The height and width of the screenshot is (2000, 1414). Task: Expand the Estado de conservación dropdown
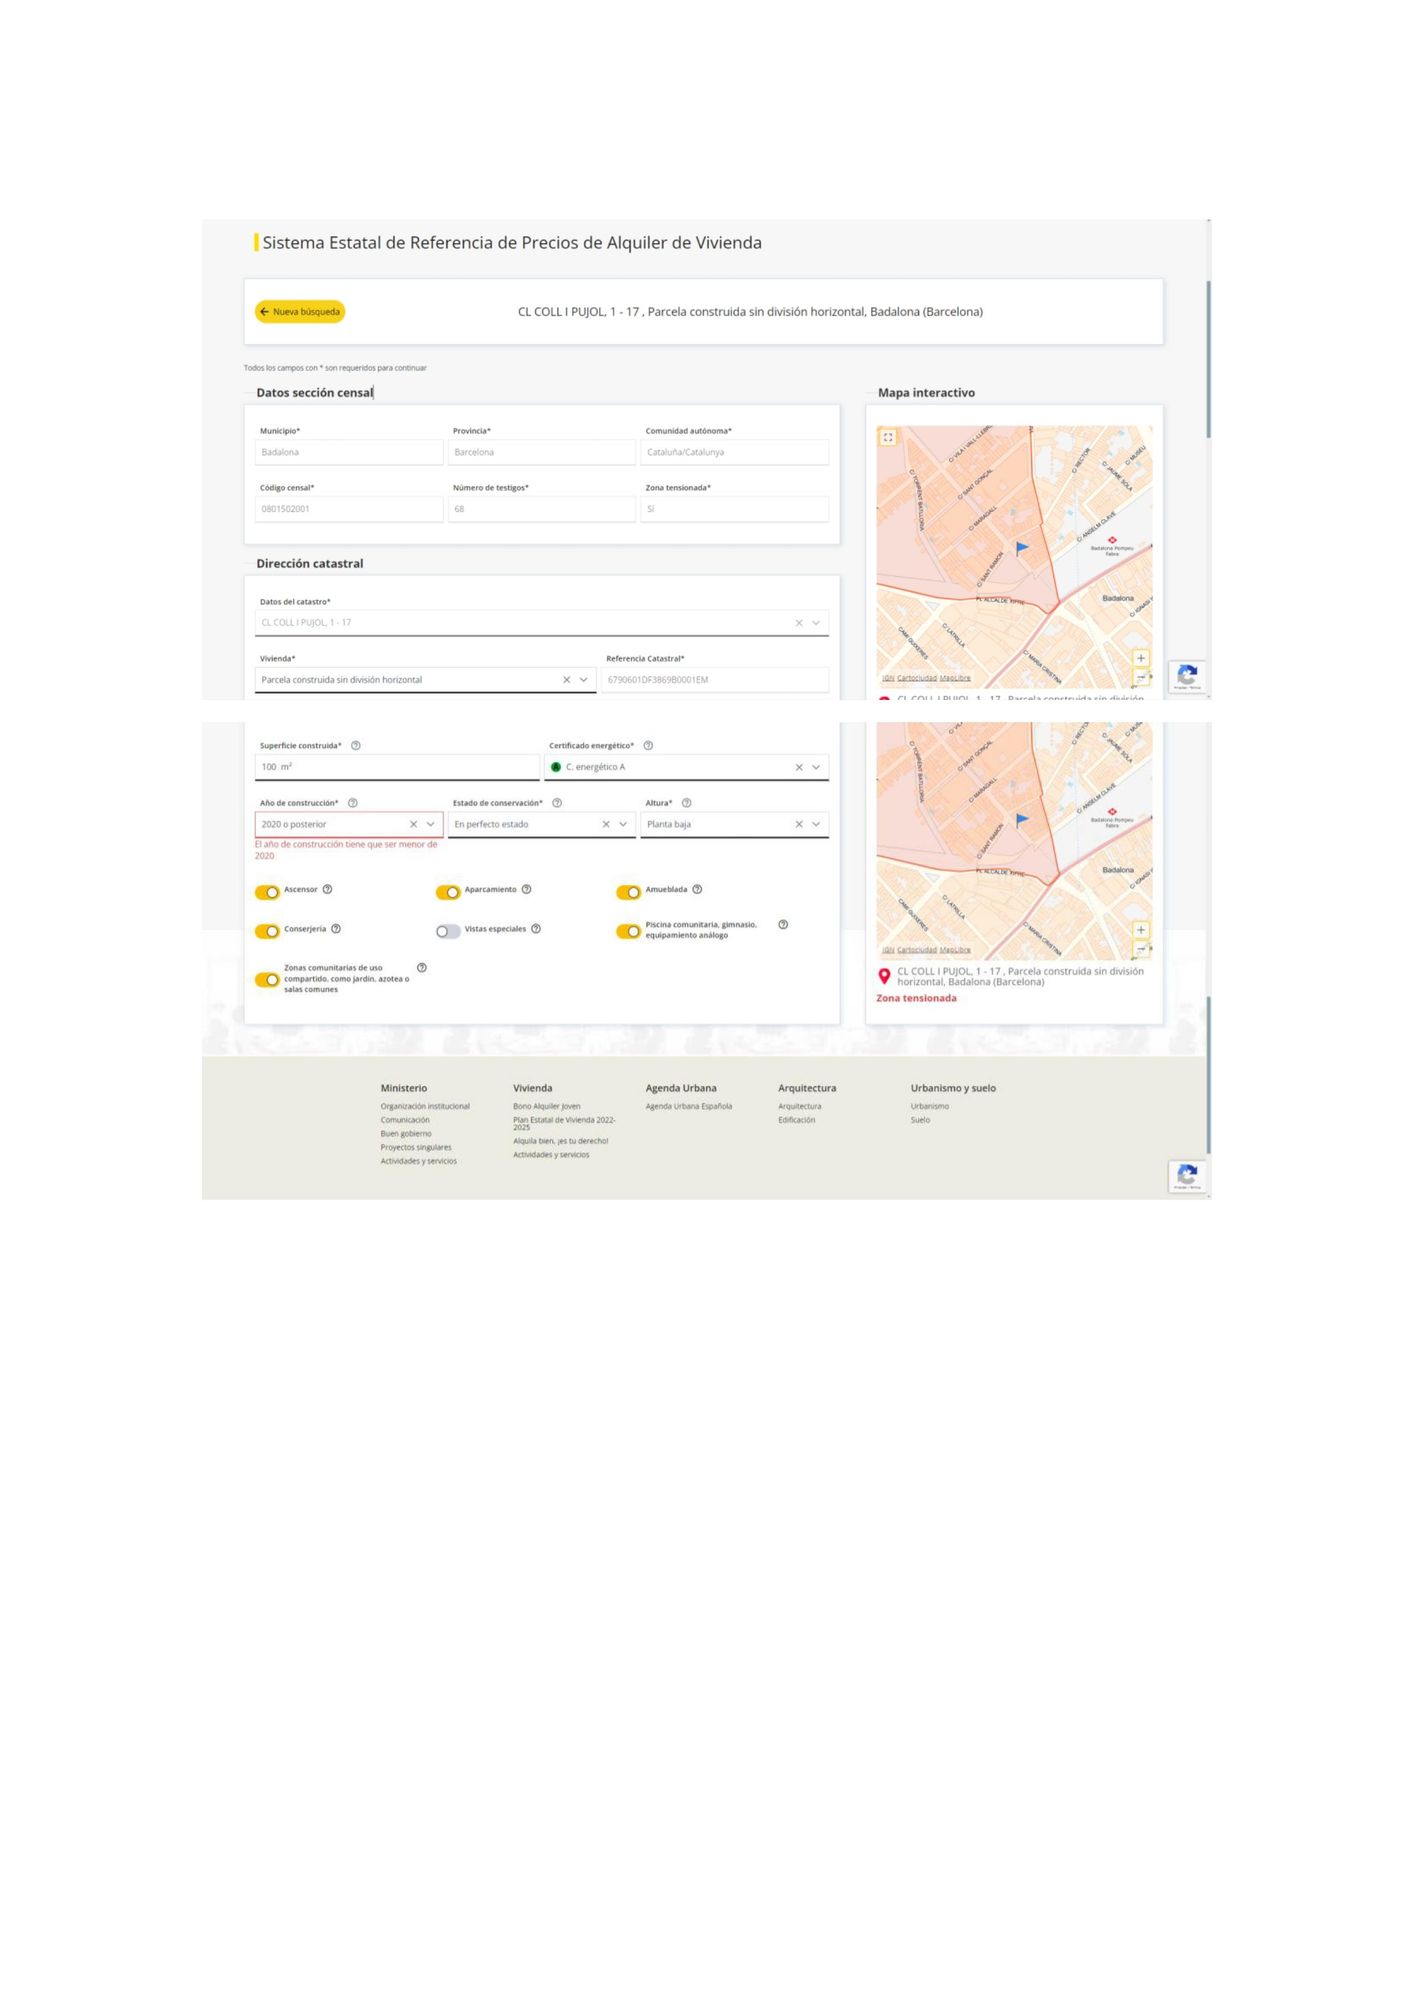pos(623,824)
